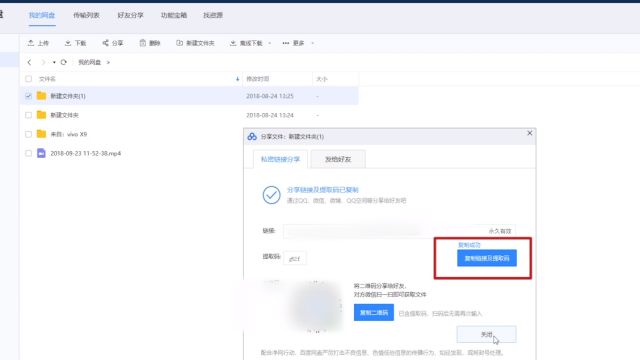The image size is (640, 360).
Task: Close the share dialog with the X
Action: point(529,133)
